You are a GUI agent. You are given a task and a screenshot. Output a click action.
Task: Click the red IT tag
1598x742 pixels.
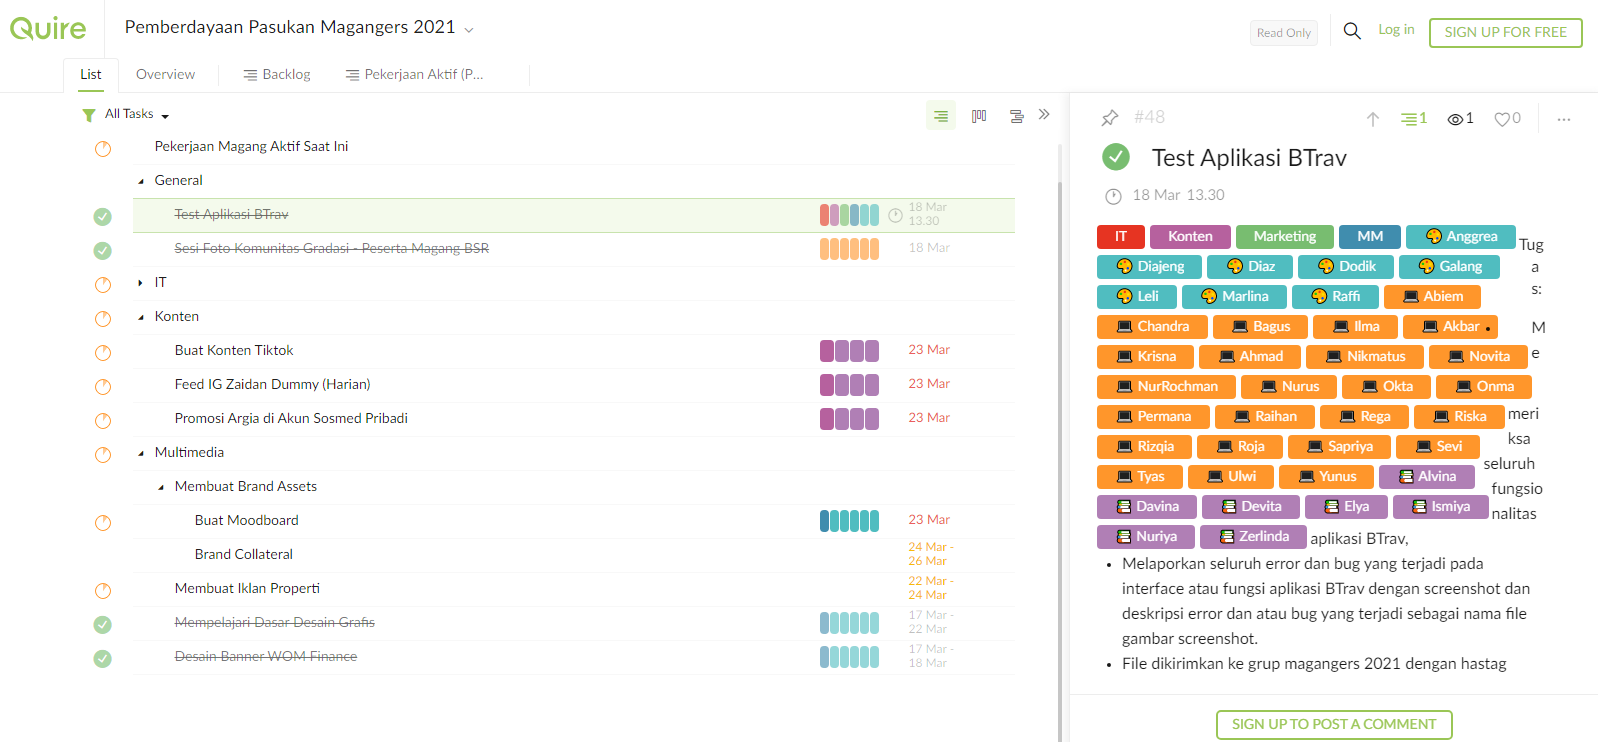coord(1121,237)
